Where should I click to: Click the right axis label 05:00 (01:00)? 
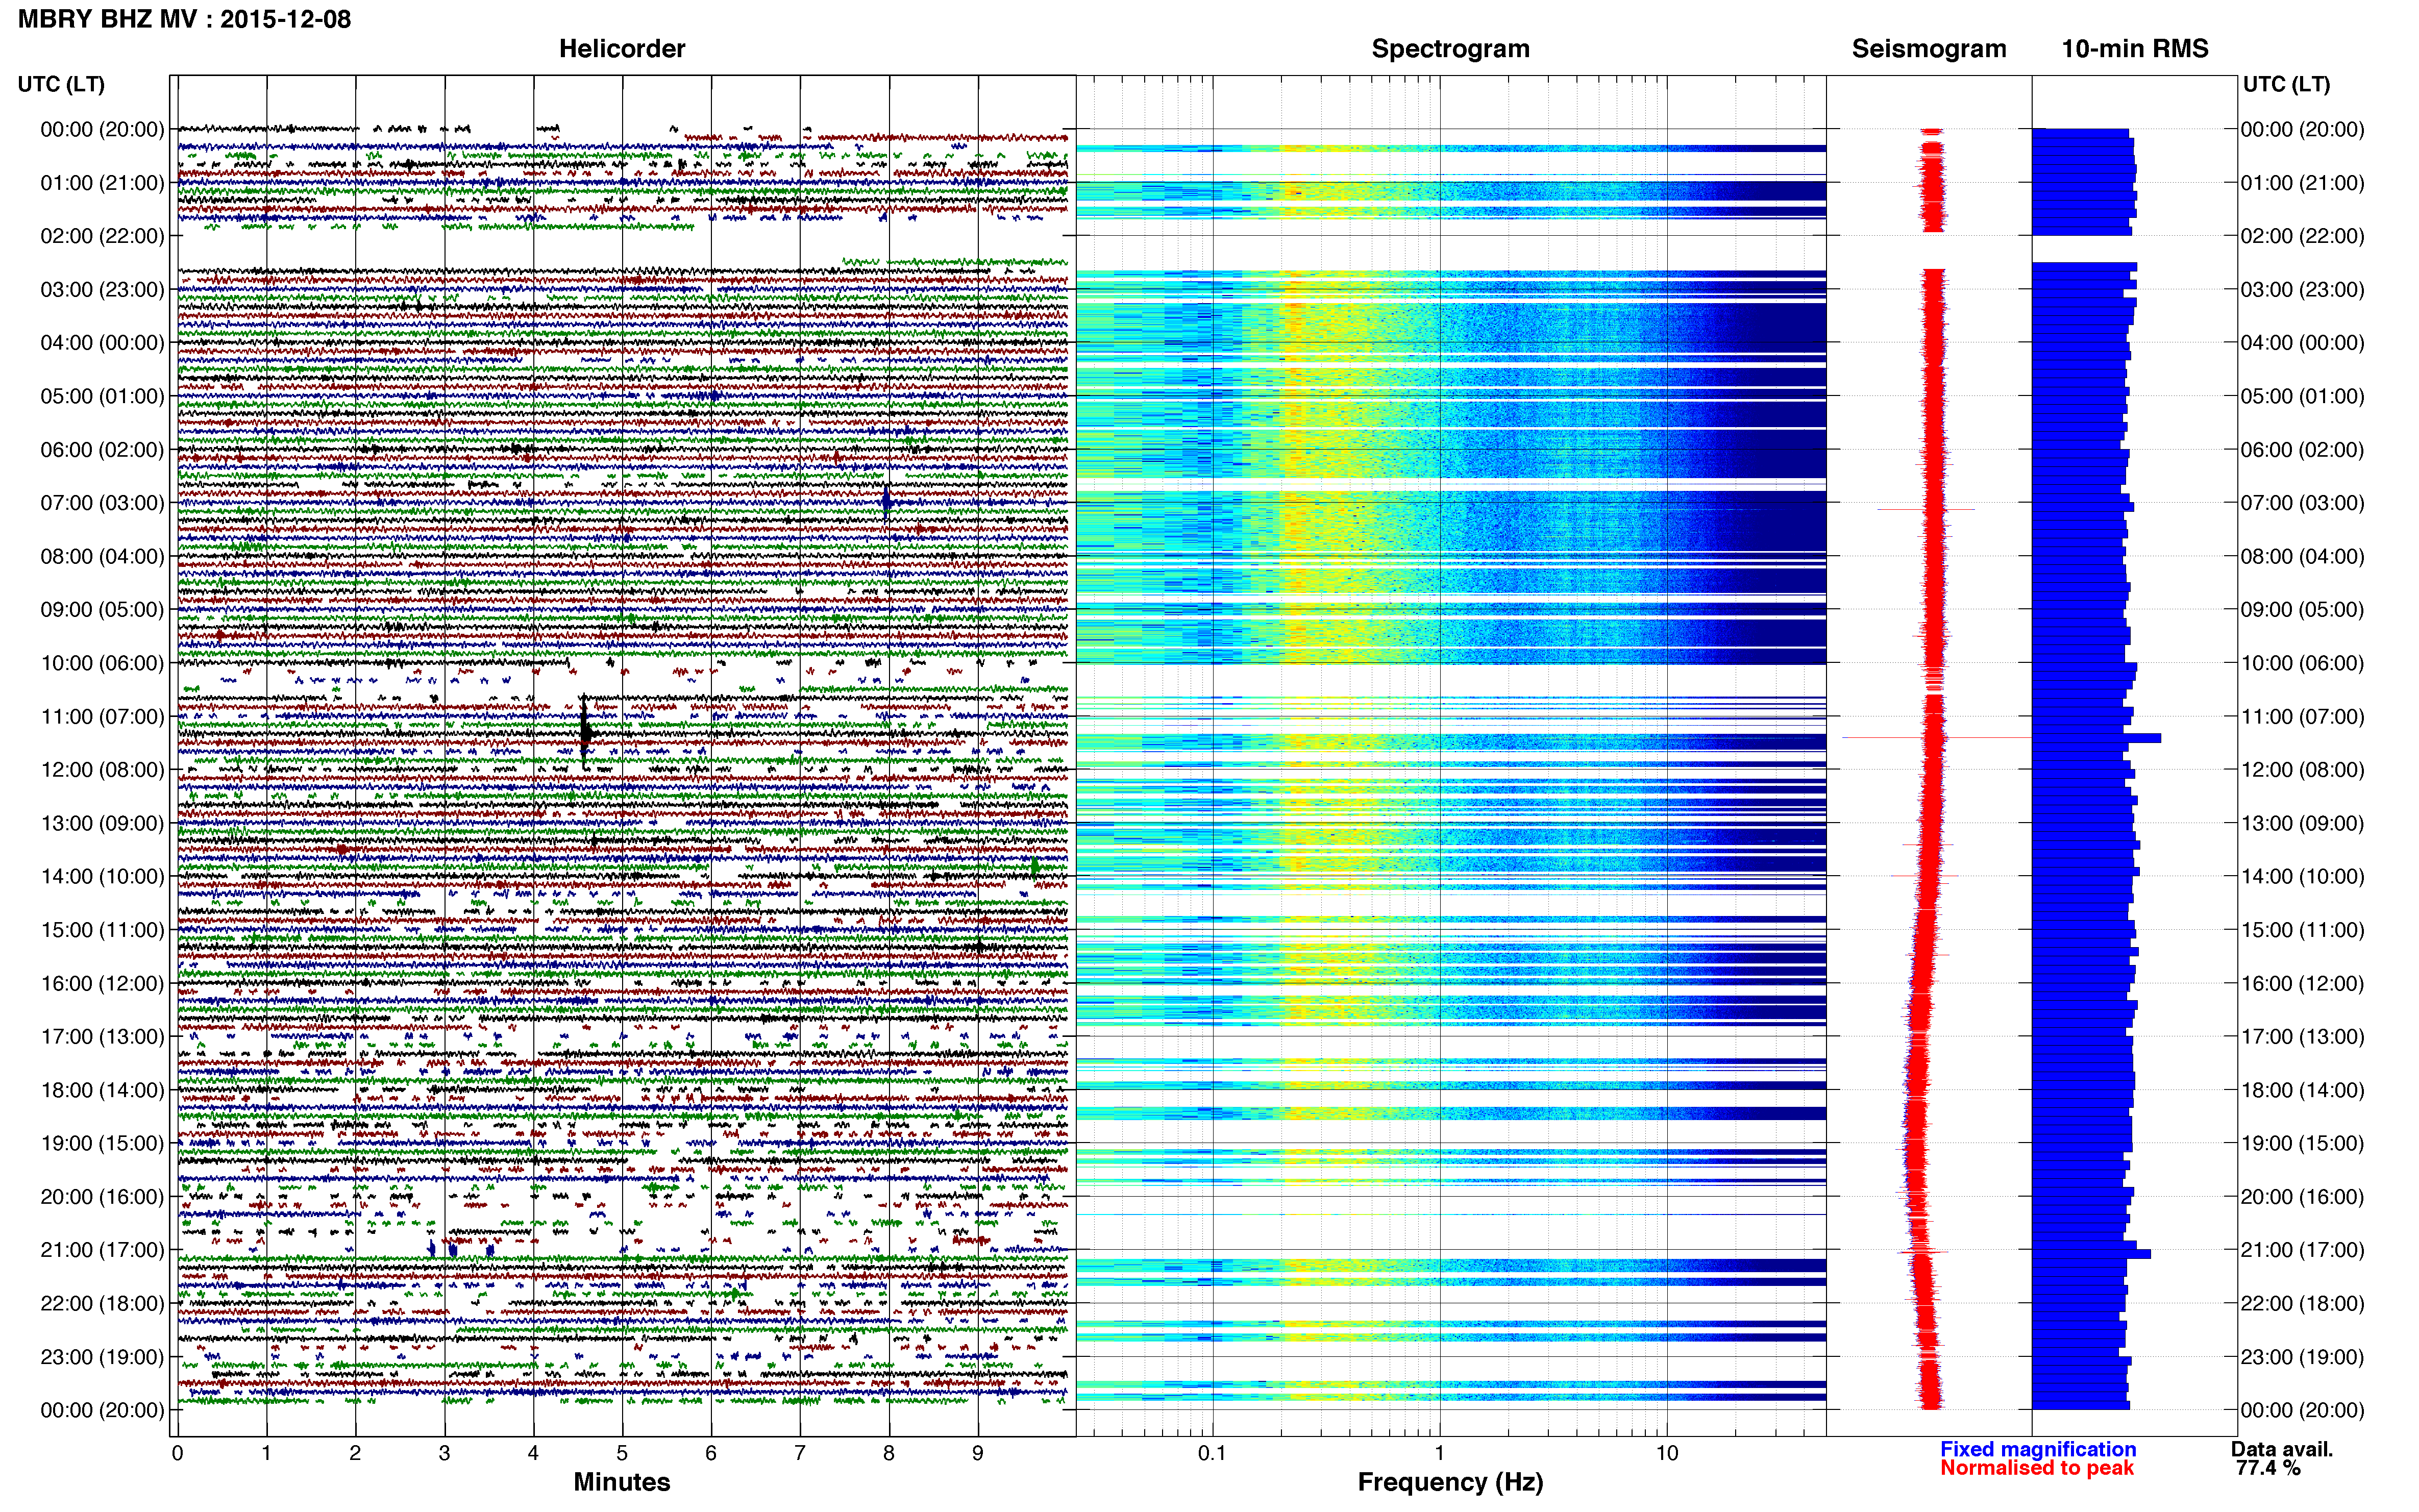(2302, 396)
